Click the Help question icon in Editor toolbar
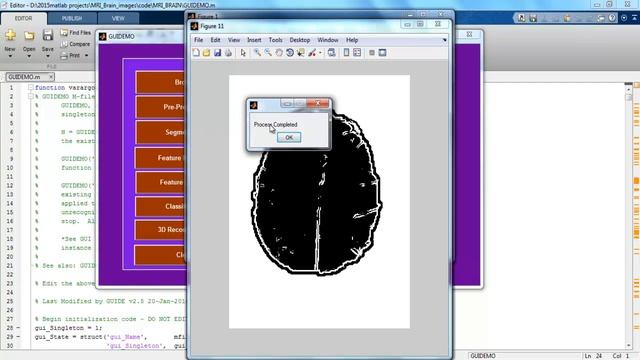This screenshot has width=640, height=360. coord(612,18)
